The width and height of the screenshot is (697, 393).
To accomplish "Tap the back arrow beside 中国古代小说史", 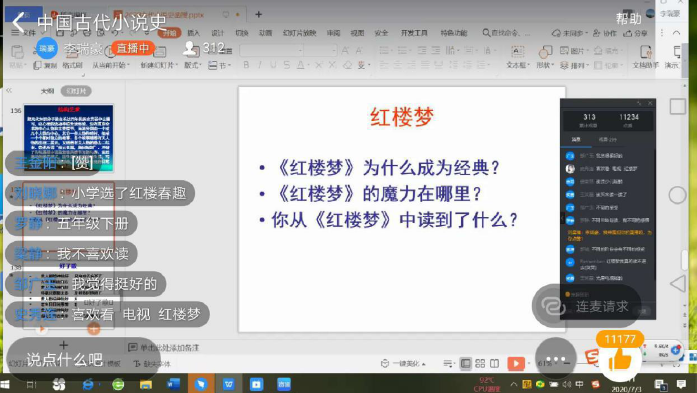I will (19, 23).
